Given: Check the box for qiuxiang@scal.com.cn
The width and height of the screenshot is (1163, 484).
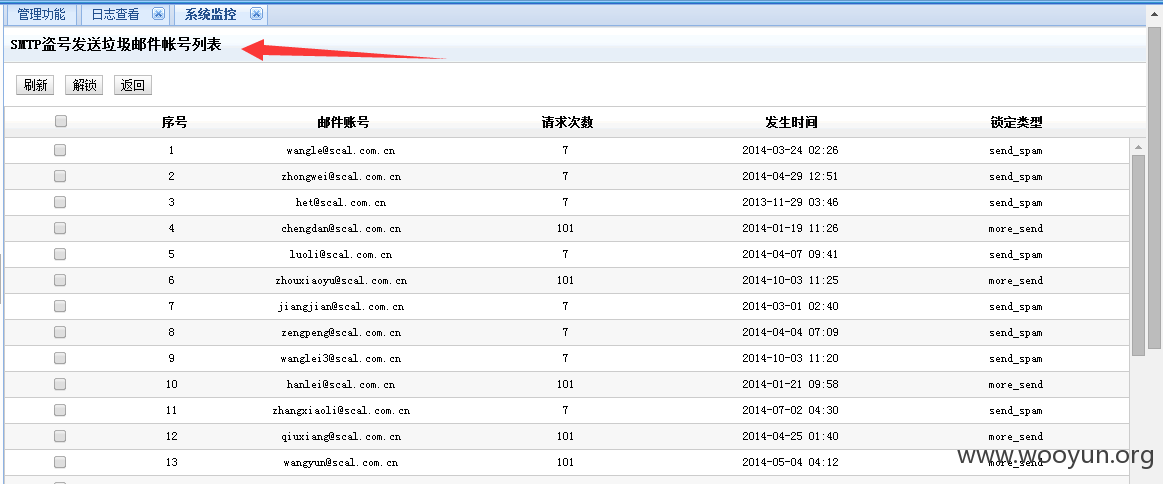Looking at the screenshot, I should (60, 436).
